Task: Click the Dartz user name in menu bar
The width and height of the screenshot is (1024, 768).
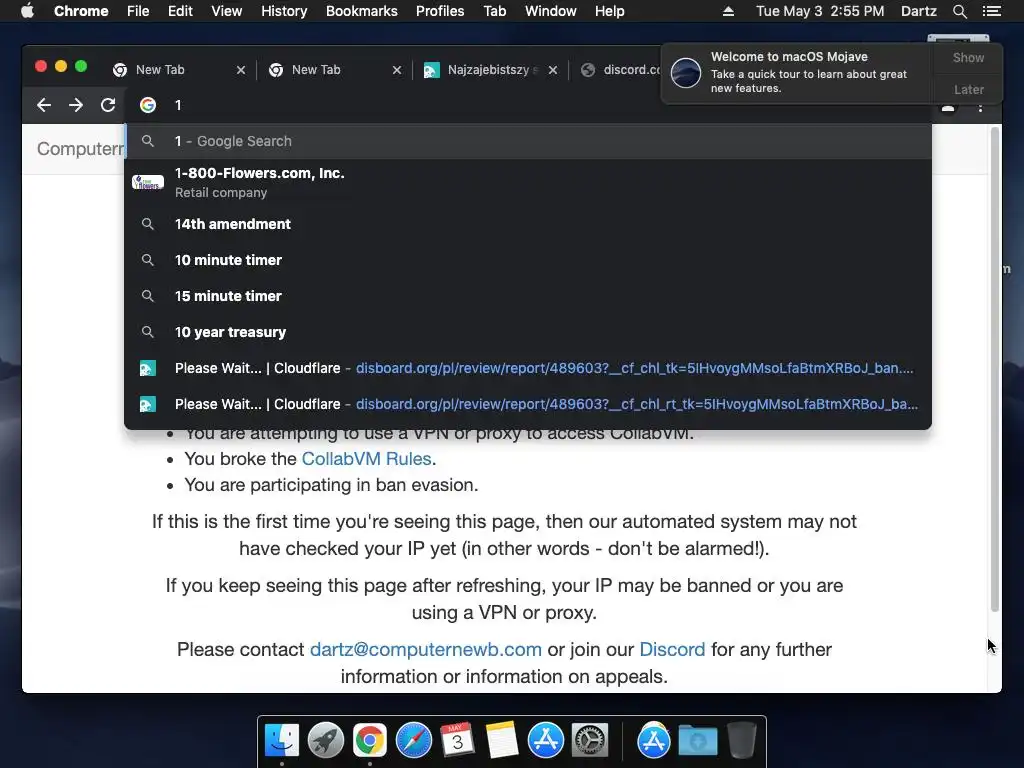Action: coord(919,11)
